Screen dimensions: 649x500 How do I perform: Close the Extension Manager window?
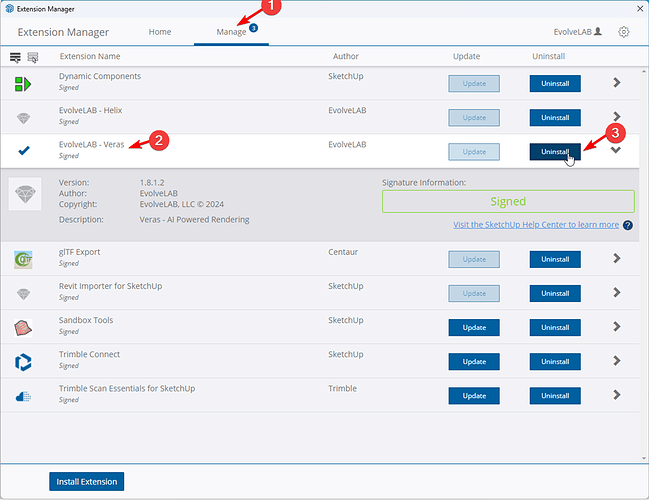point(639,8)
